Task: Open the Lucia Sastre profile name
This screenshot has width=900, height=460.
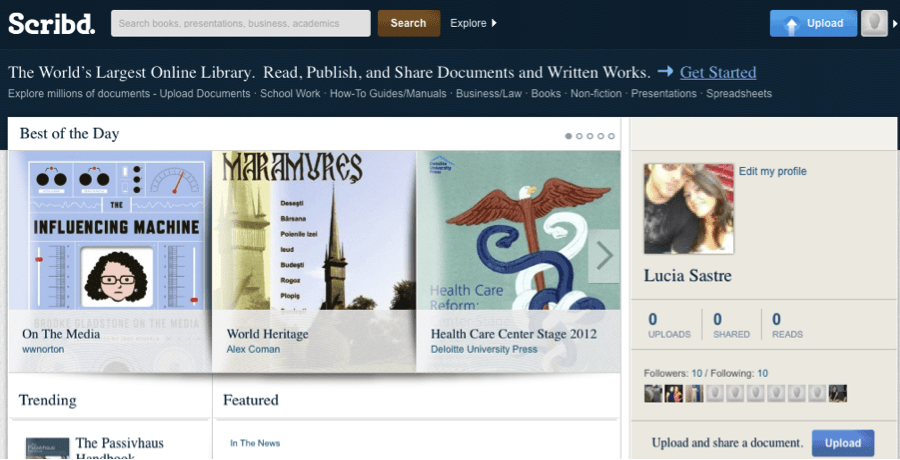Action: click(x=688, y=276)
